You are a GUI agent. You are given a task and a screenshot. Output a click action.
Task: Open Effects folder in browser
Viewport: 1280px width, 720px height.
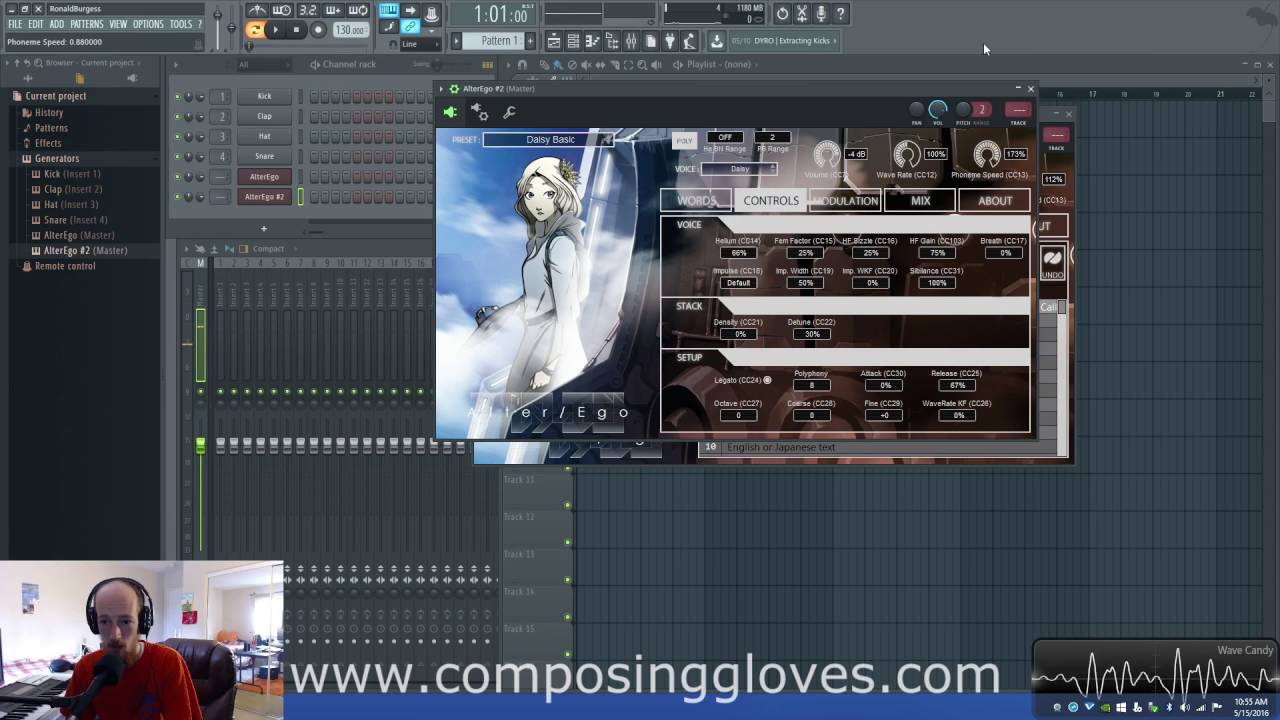pos(48,143)
